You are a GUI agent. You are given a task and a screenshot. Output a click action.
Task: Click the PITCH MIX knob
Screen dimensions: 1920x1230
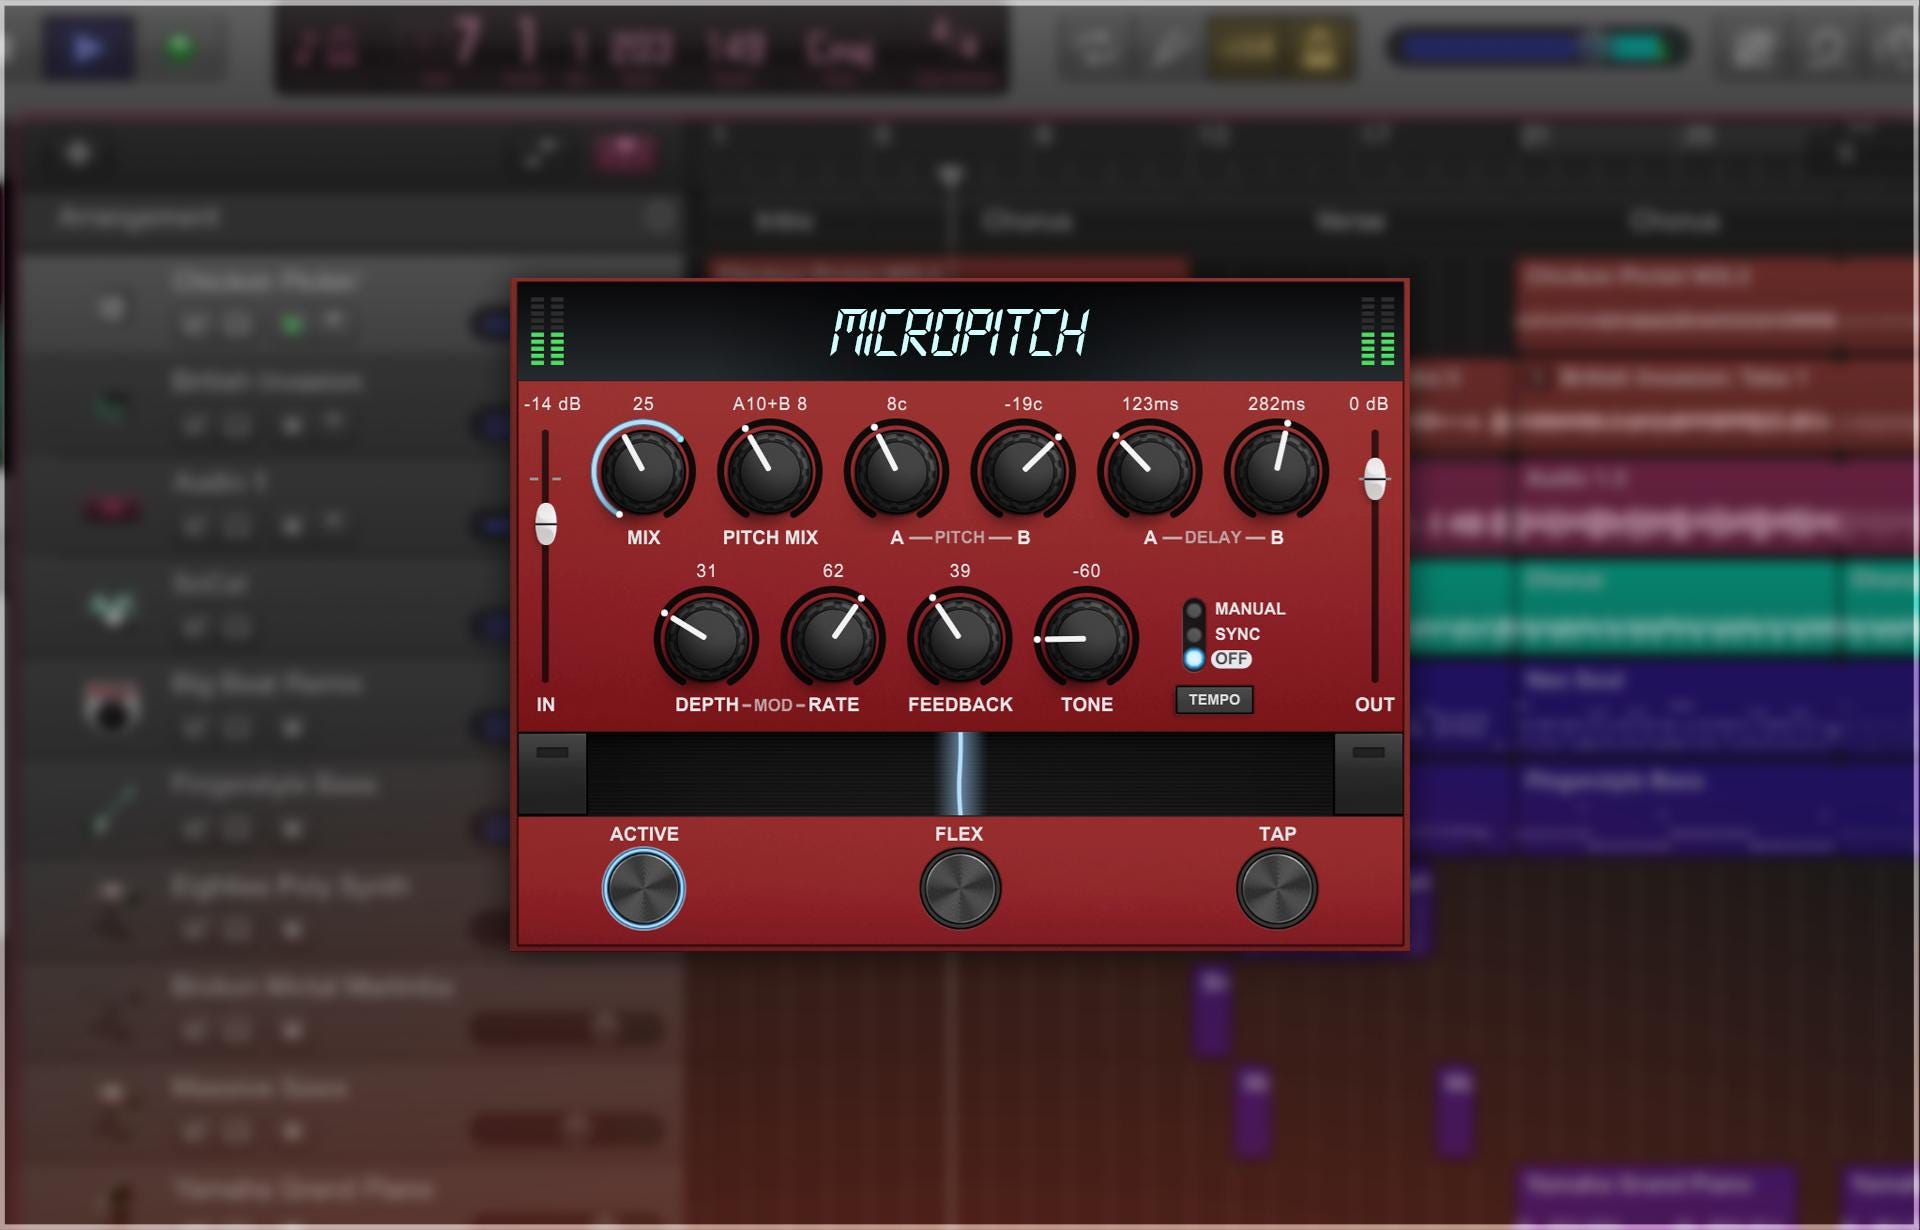tap(770, 470)
